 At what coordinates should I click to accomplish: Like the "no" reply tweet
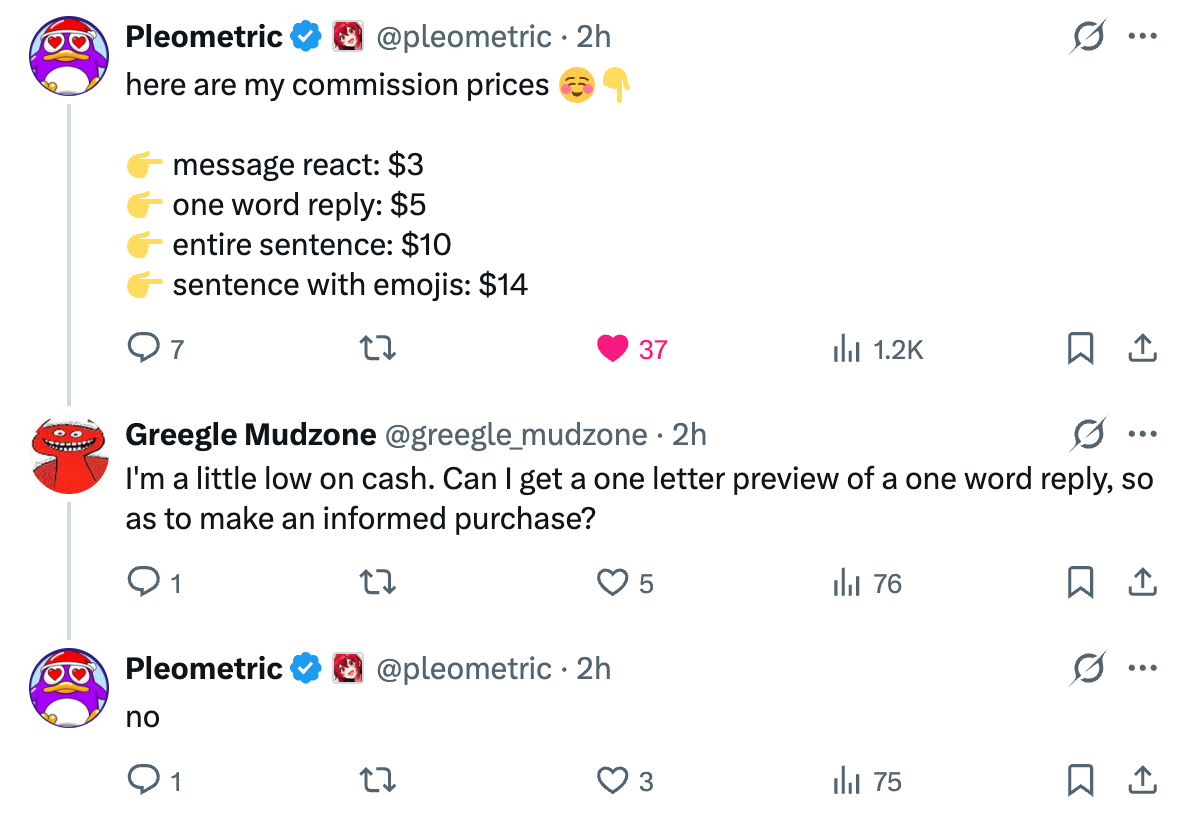pyautogui.click(x=611, y=780)
